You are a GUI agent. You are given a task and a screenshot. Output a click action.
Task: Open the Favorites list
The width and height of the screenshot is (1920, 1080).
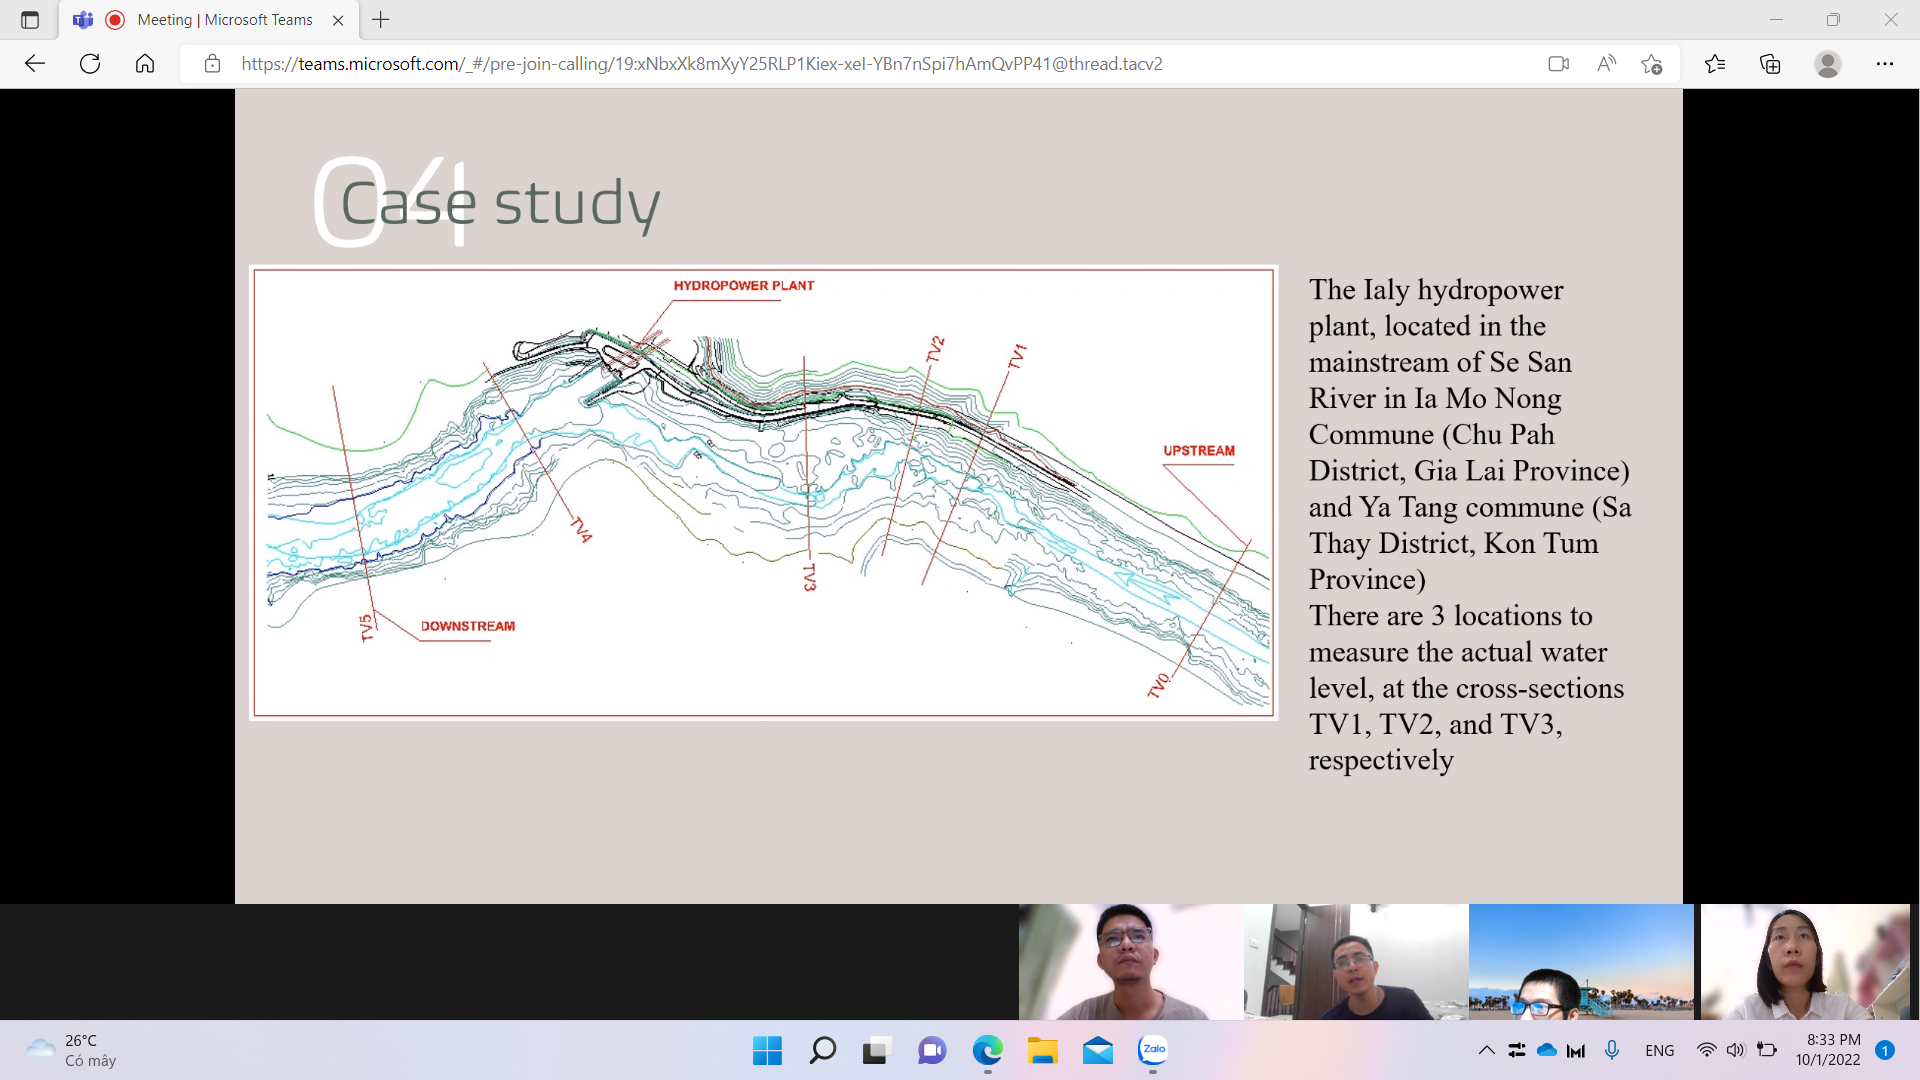[x=1715, y=64]
